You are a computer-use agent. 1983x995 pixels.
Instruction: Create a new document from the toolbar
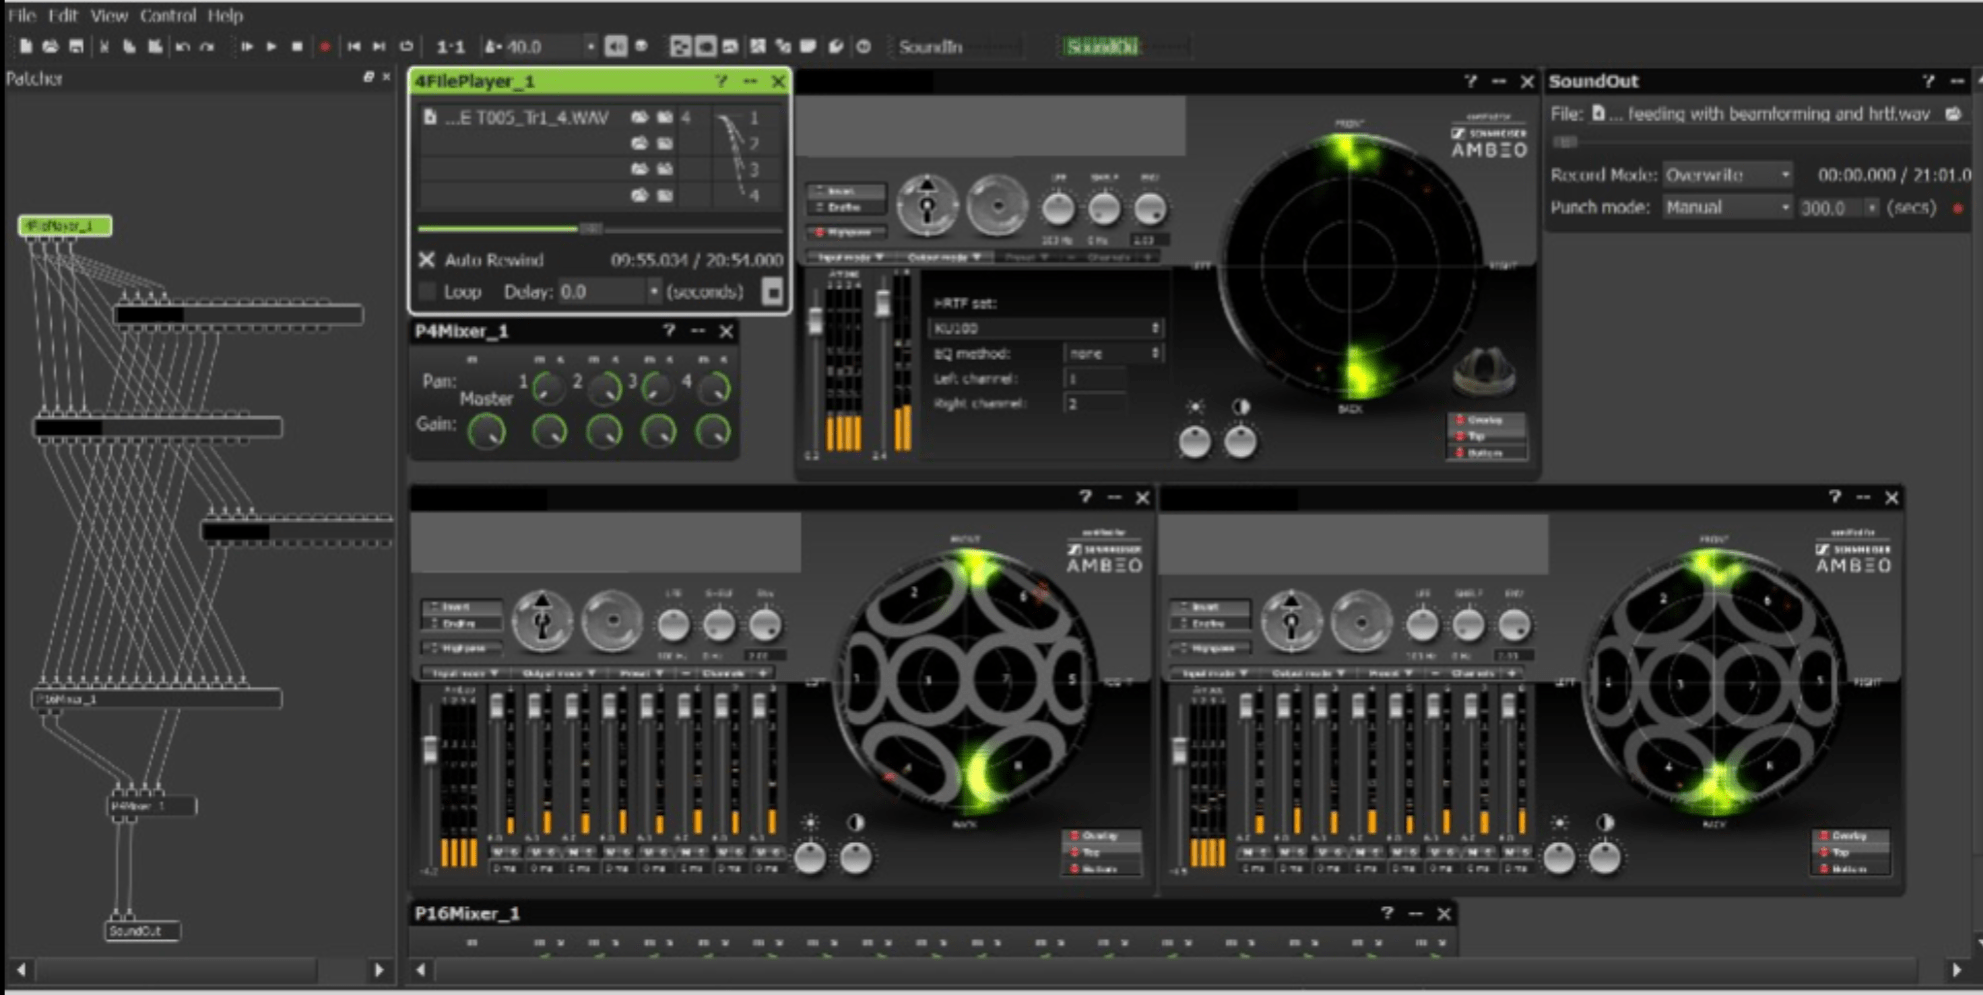(26, 46)
